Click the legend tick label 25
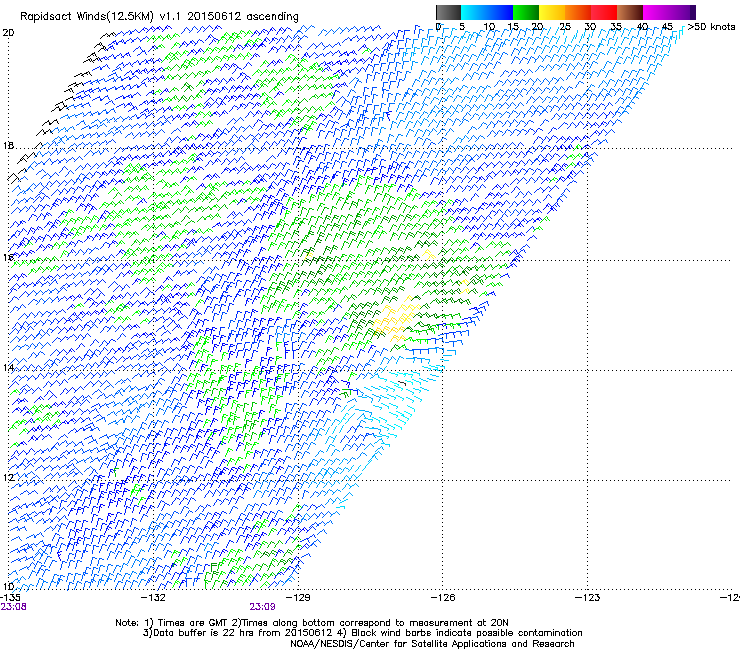 [x=565, y=27]
